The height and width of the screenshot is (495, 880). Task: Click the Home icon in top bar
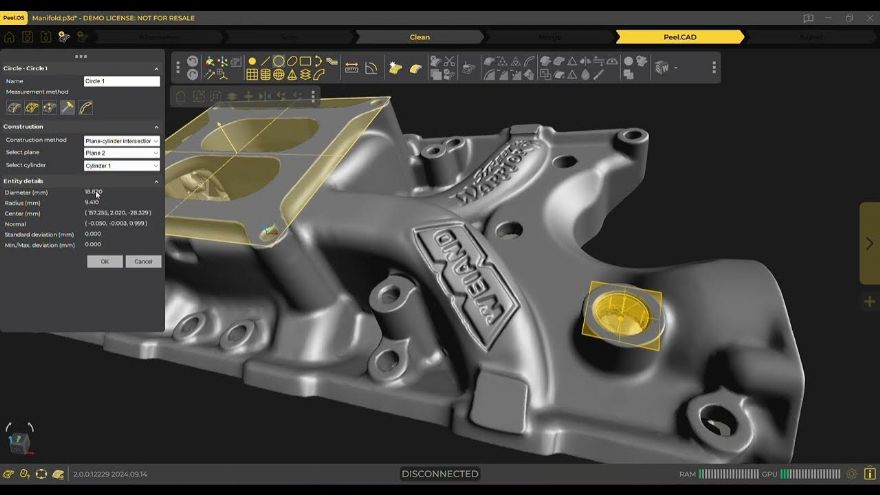point(9,37)
